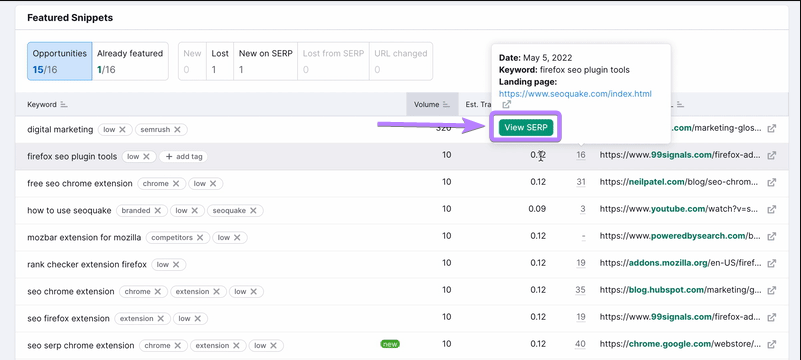Select keyword 'how to use seoquake'
Viewport: 801px width, 360px height.
[69, 210]
